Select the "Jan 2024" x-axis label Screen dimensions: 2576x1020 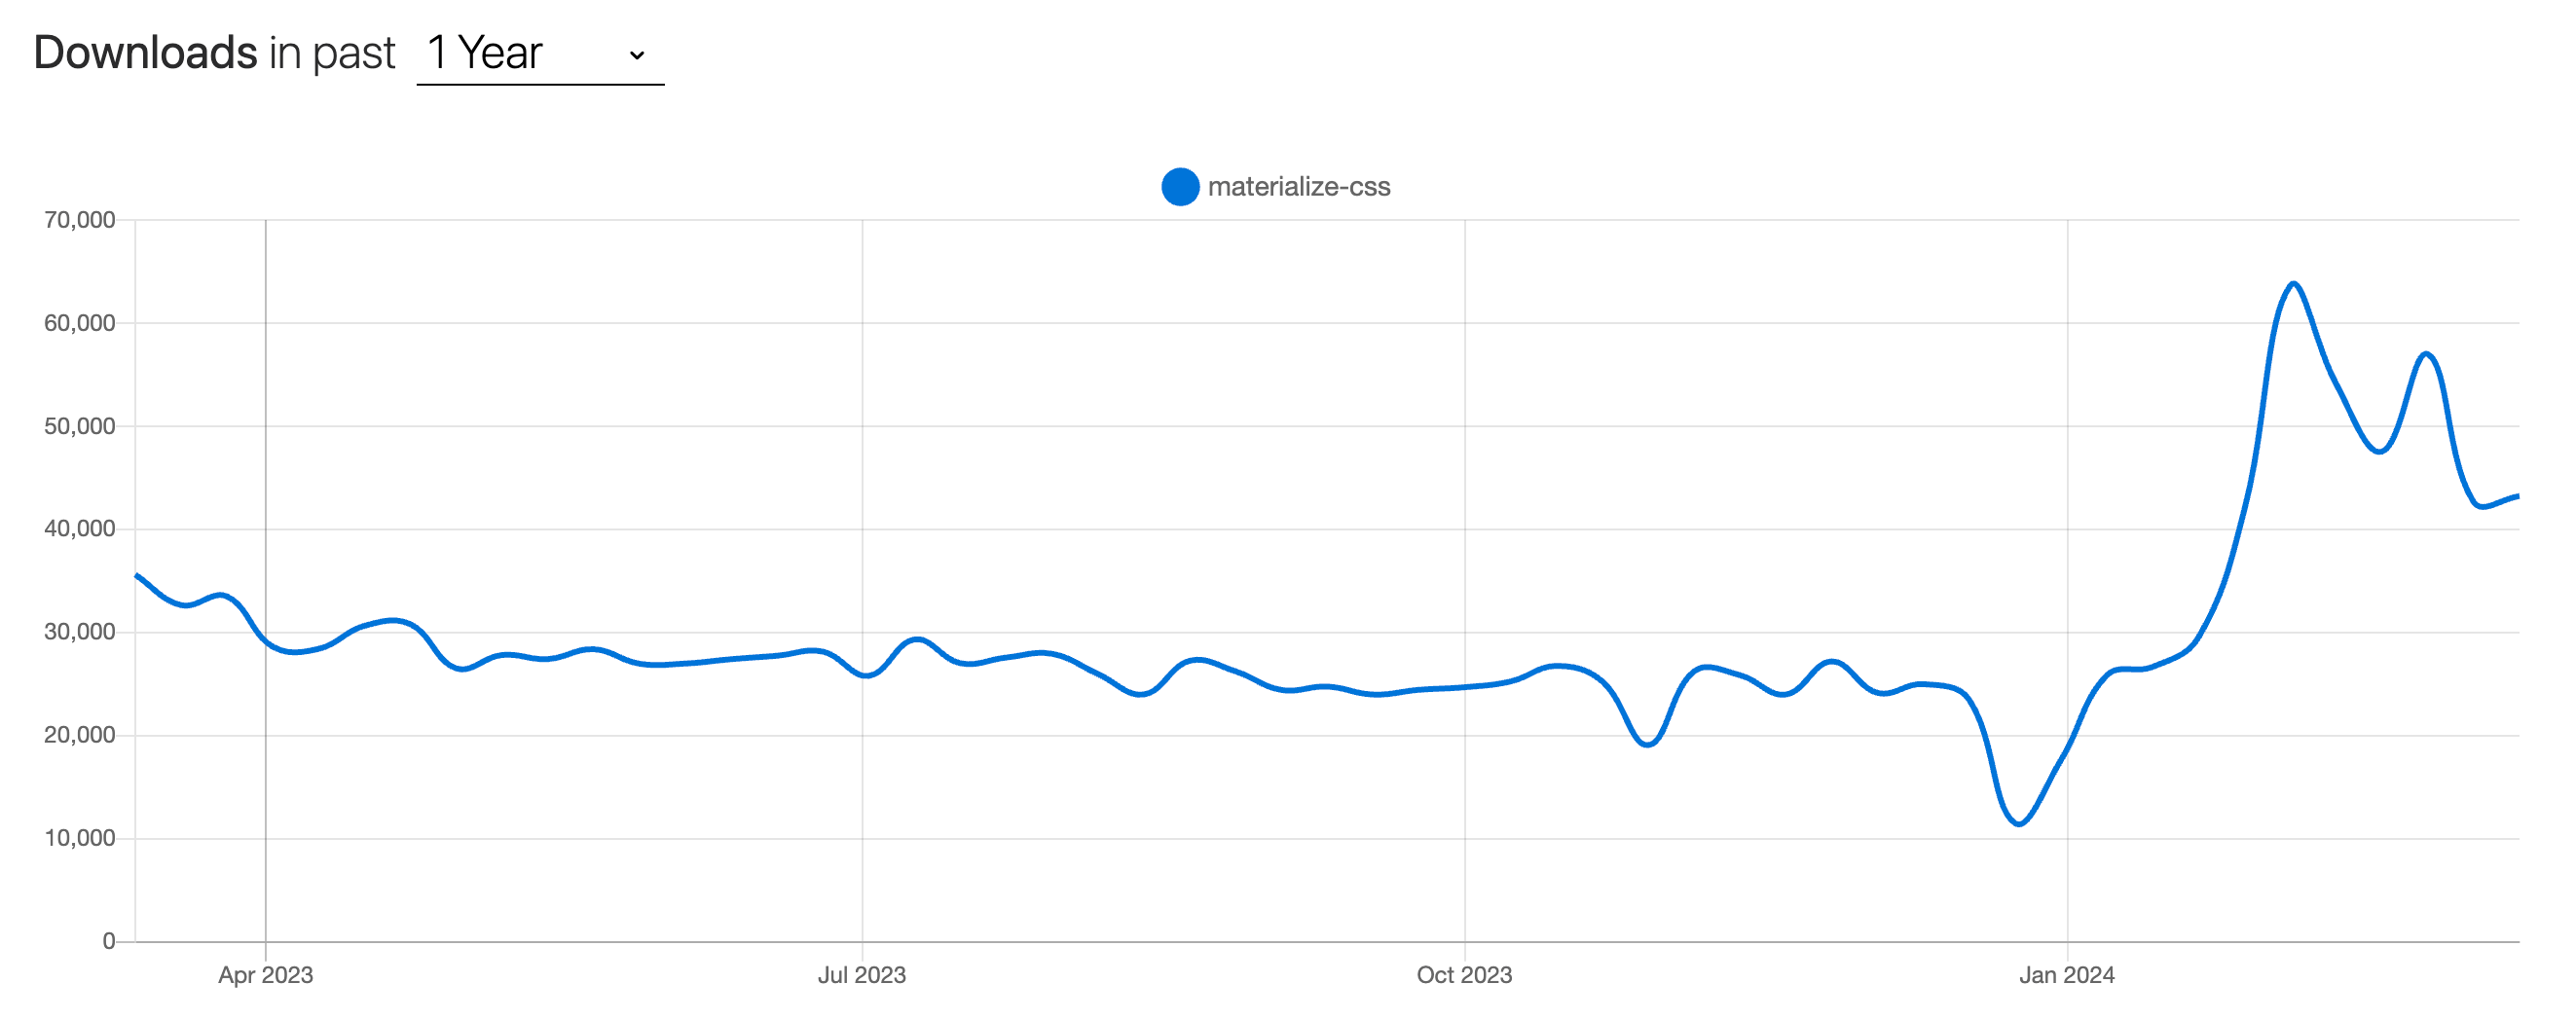[2066, 975]
